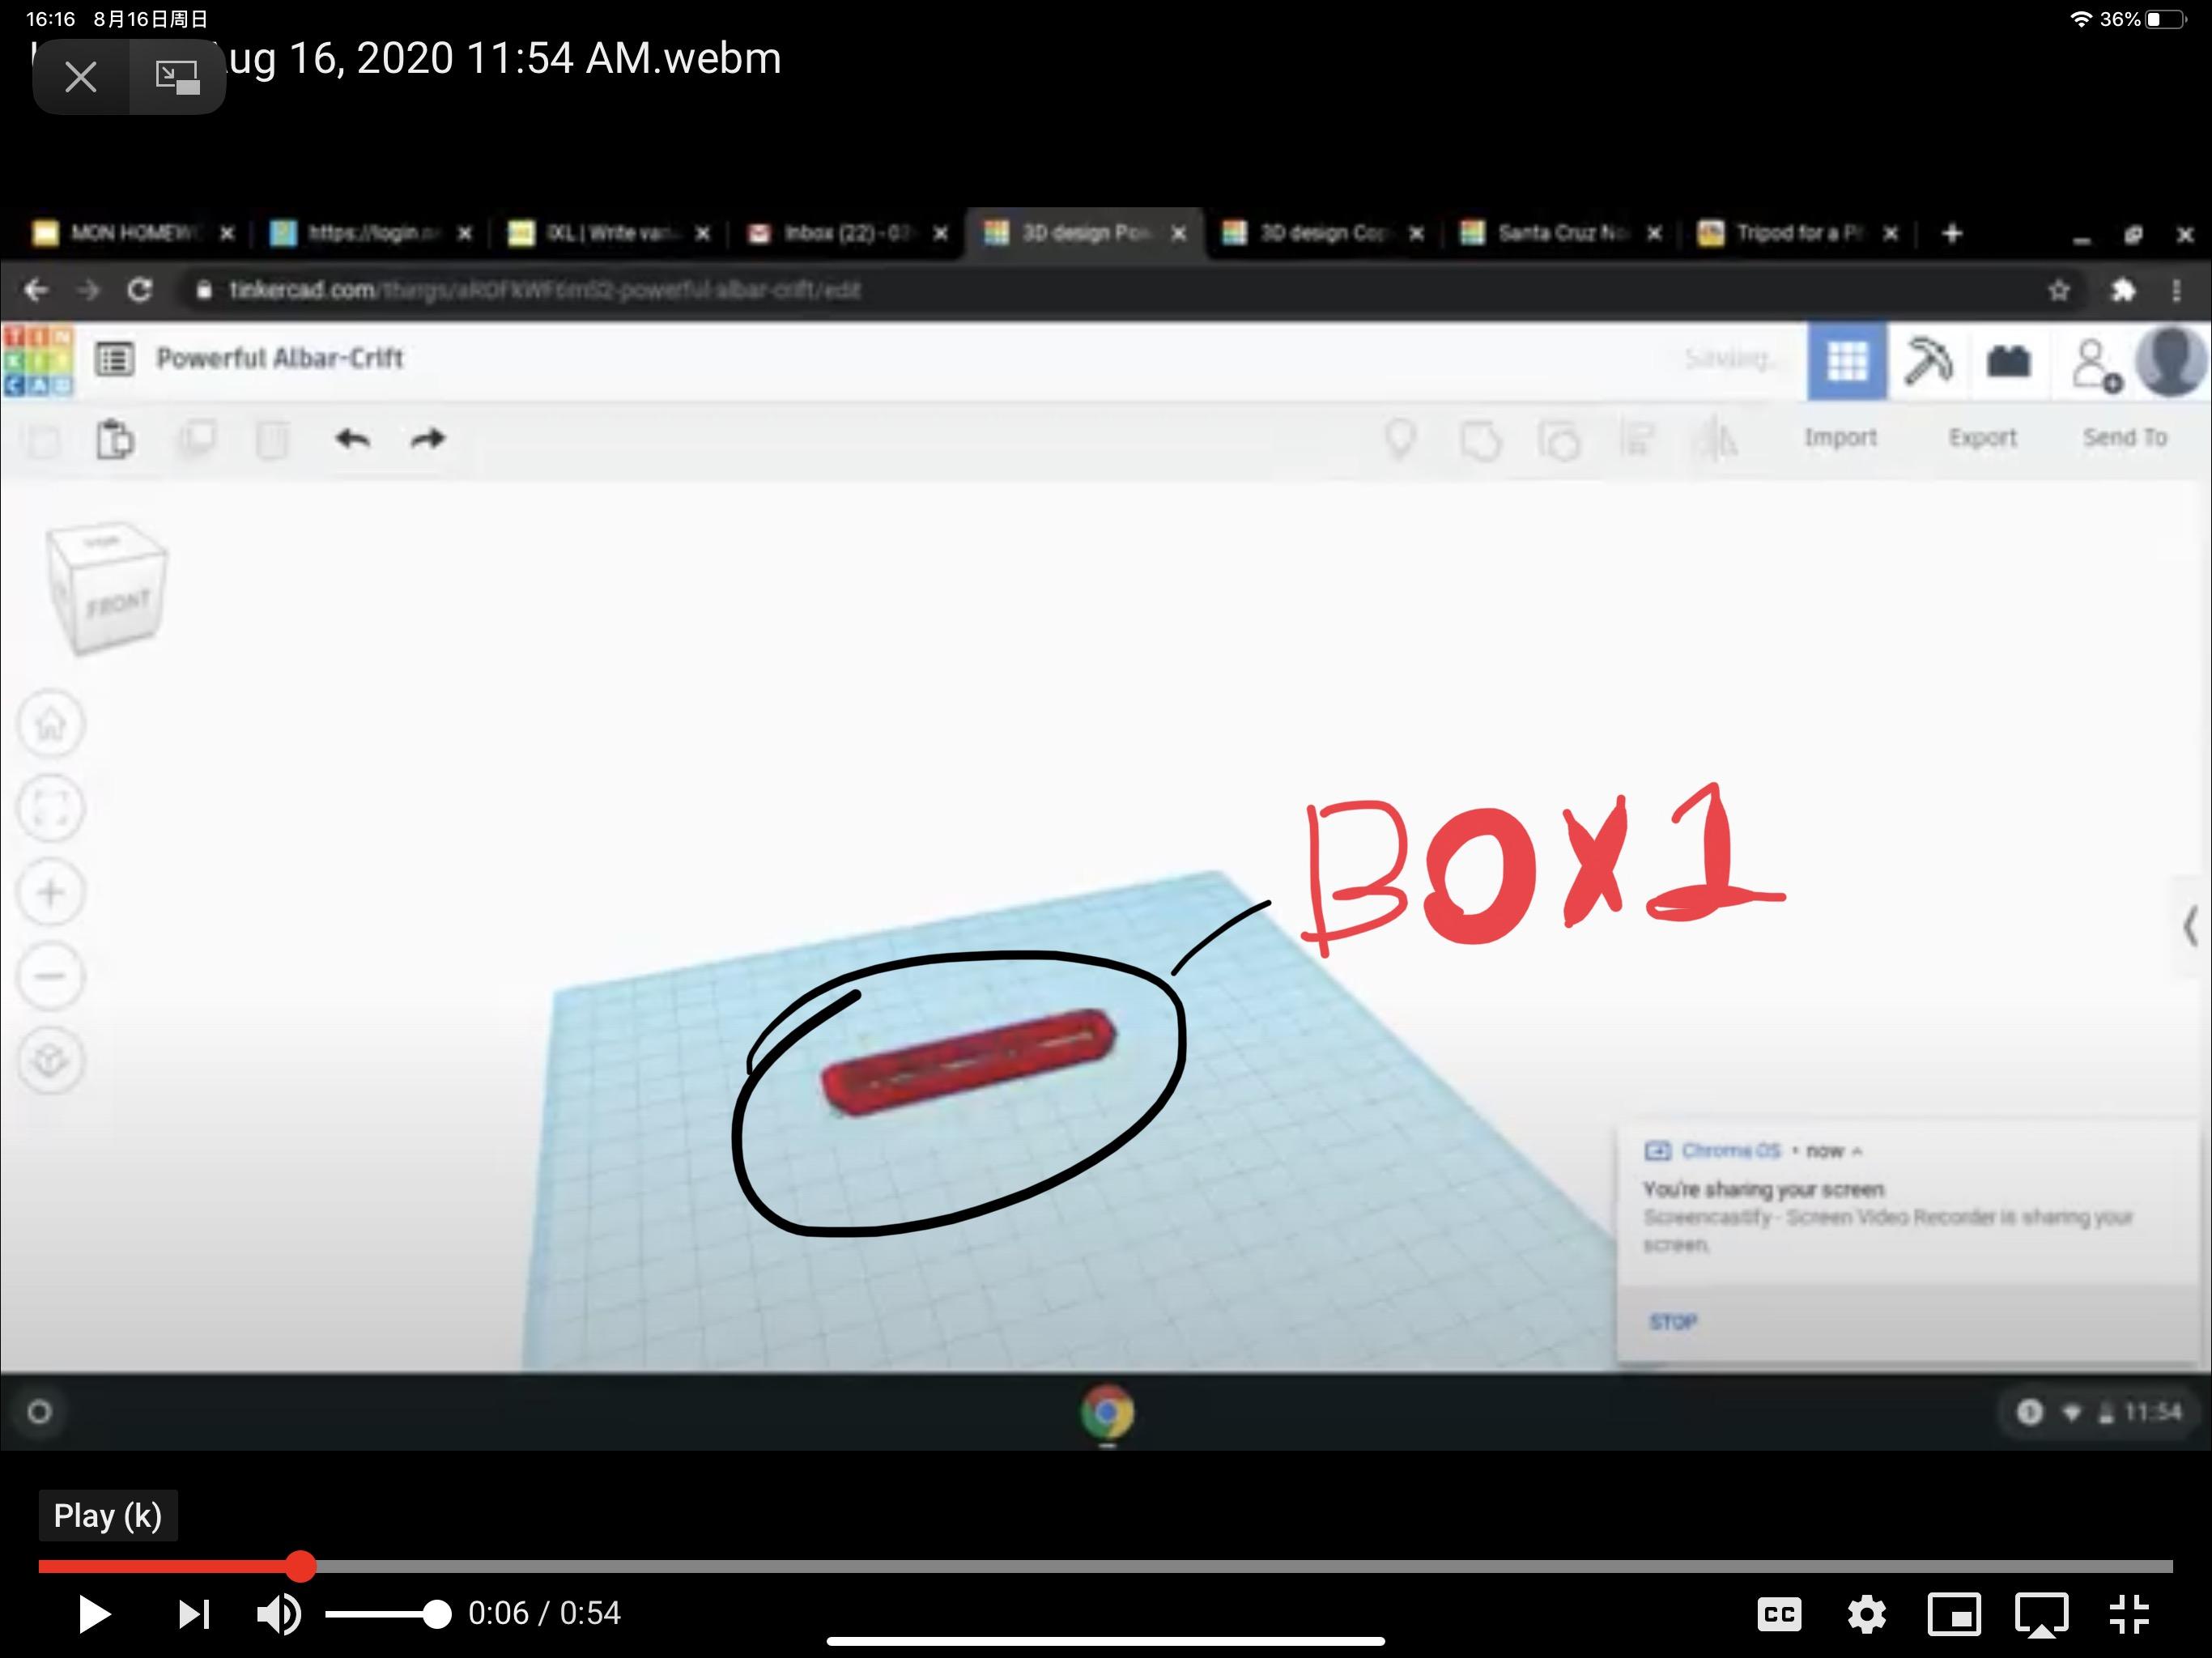The image size is (2212, 1658).
Task: Click the Export button
Action: pyautogui.click(x=1982, y=437)
